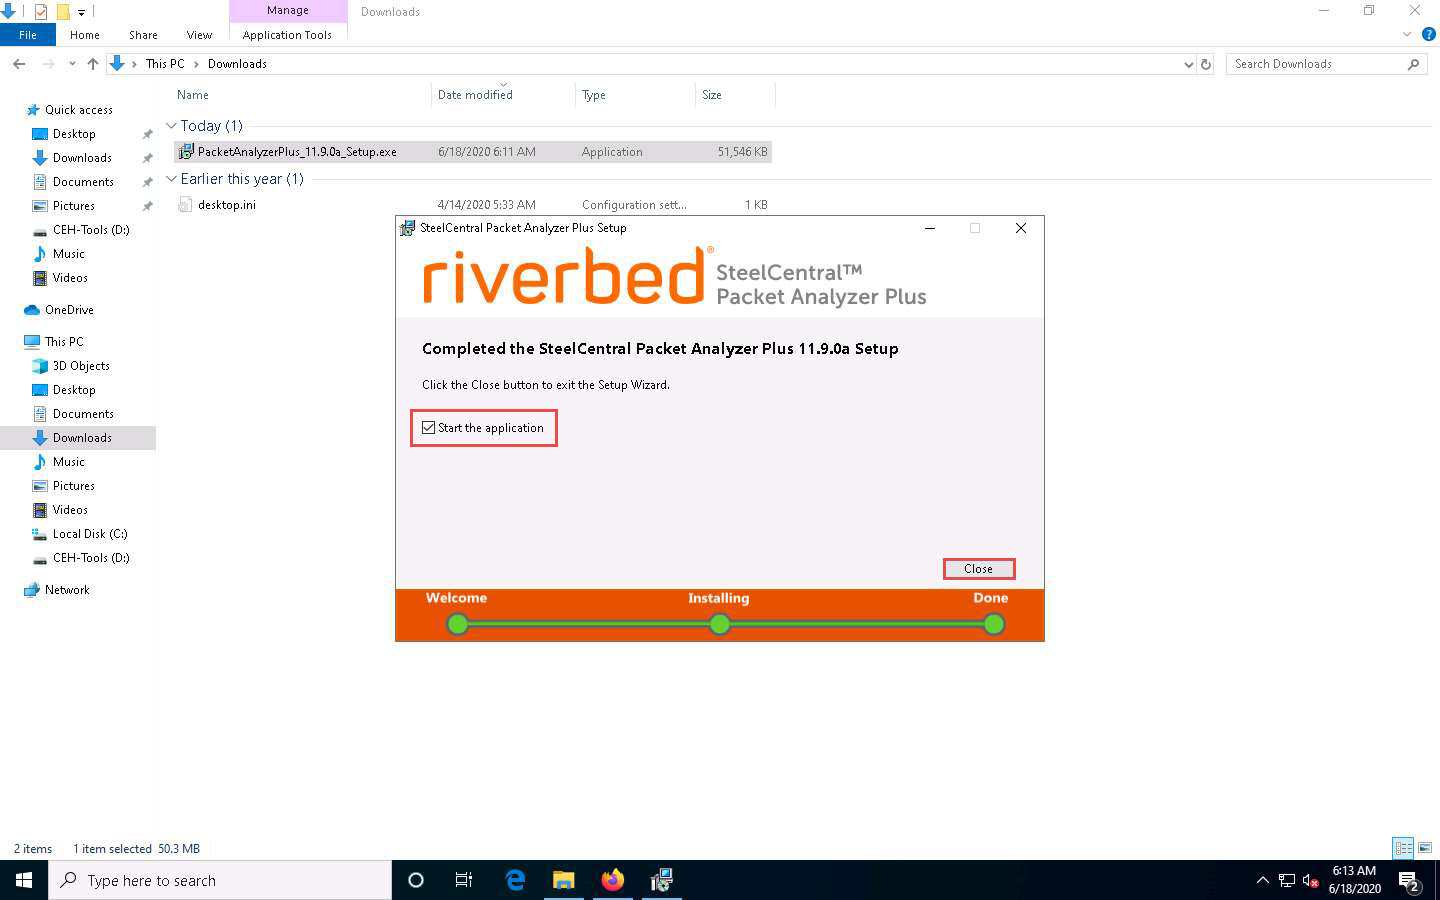Viewport: 1440px width, 900px height.
Task: Collapse the Today group
Action: 171,126
